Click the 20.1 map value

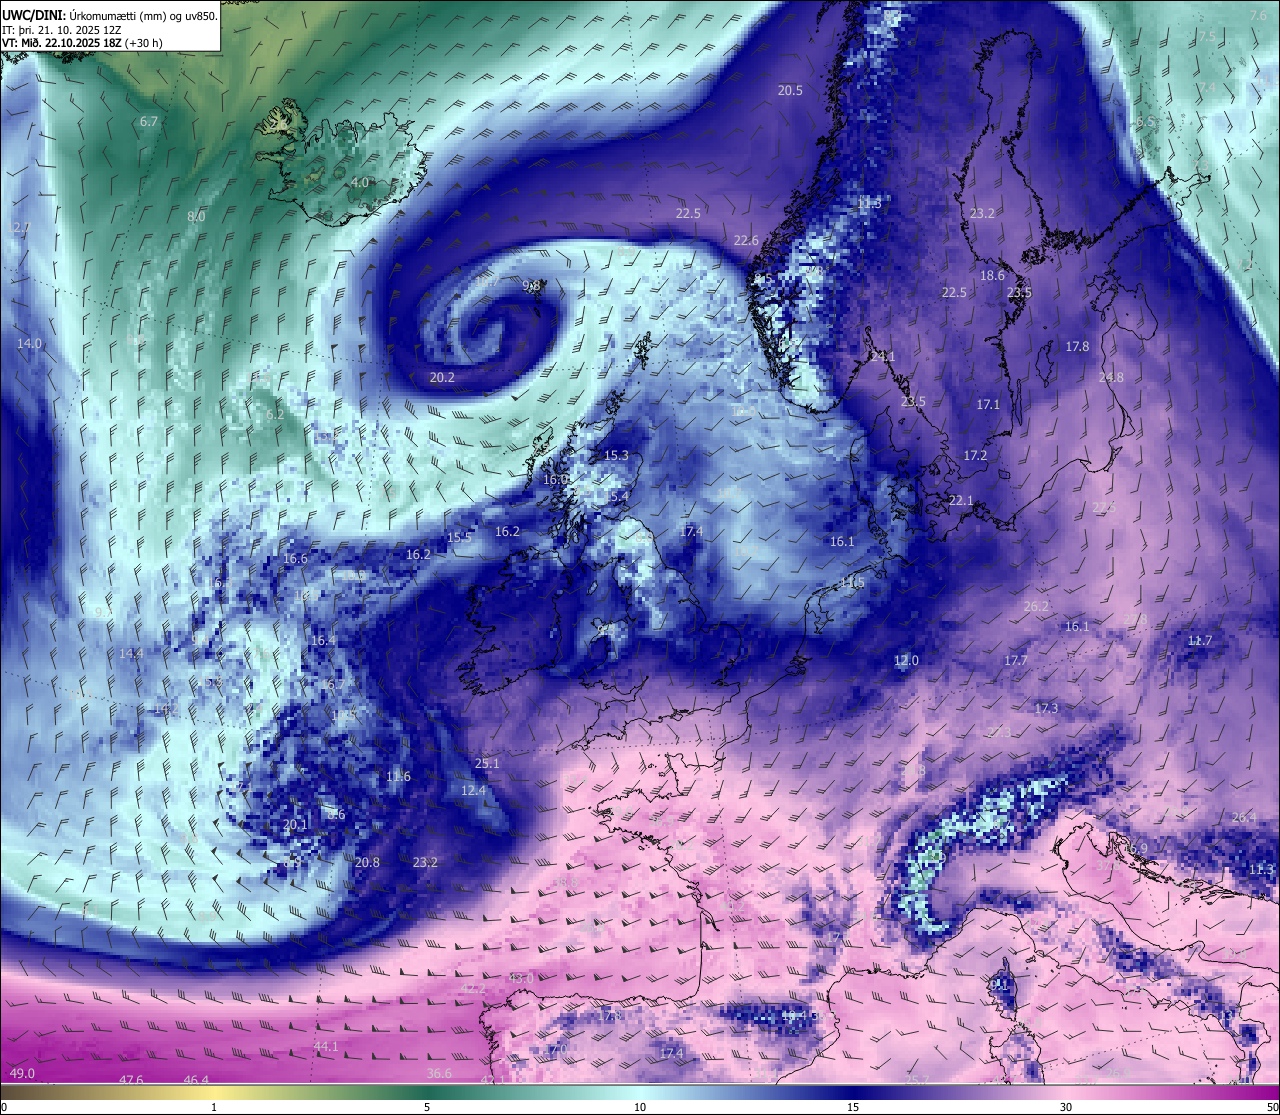(295, 824)
